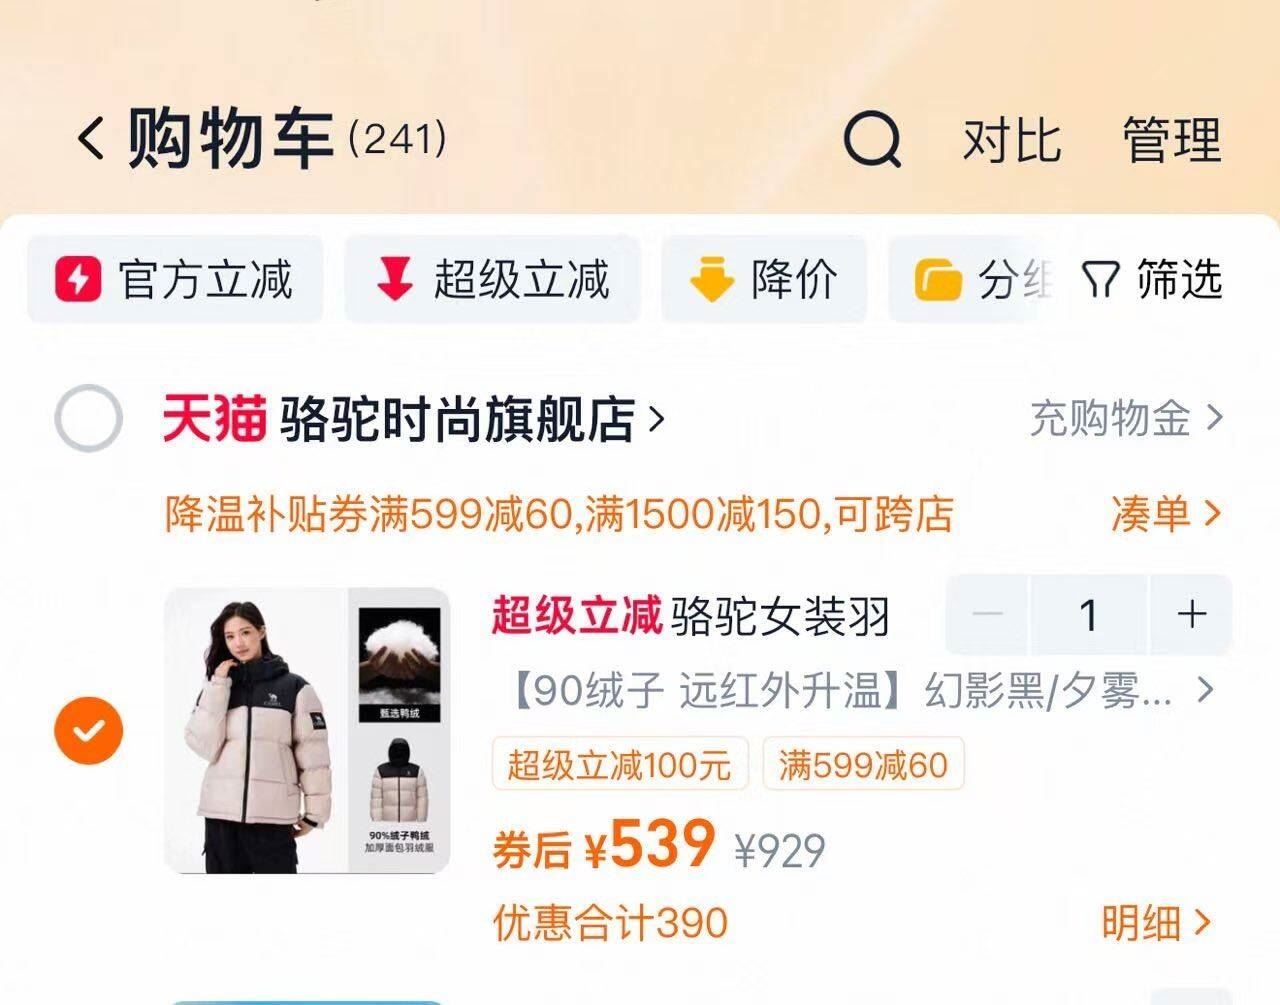Image resolution: width=1280 pixels, height=1005 pixels.
Task: Tap the yellow 降价 arrow icon
Action: coord(712,279)
